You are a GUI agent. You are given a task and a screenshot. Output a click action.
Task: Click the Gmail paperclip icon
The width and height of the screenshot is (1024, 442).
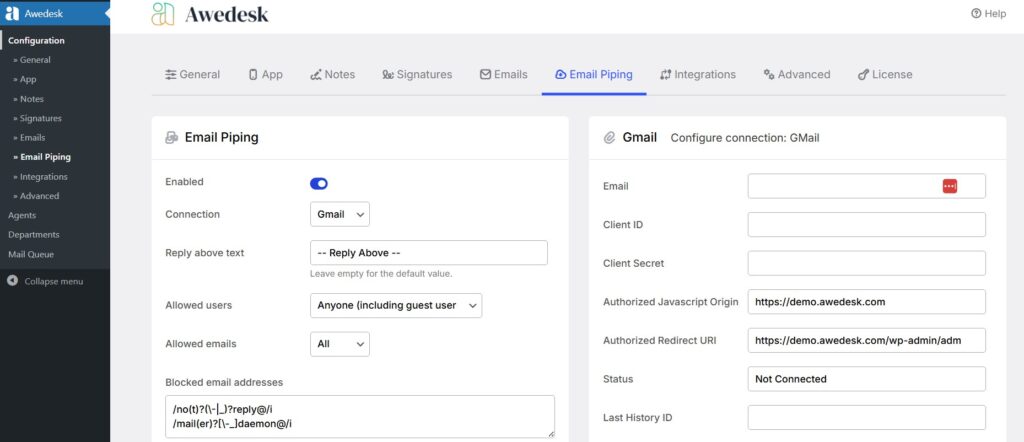(x=609, y=138)
